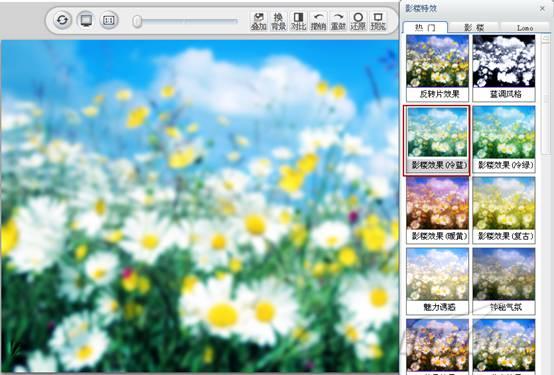This screenshot has height=375, width=554.
Task: Select the fit-to-screen monitor icon
Action: [86, 20]
